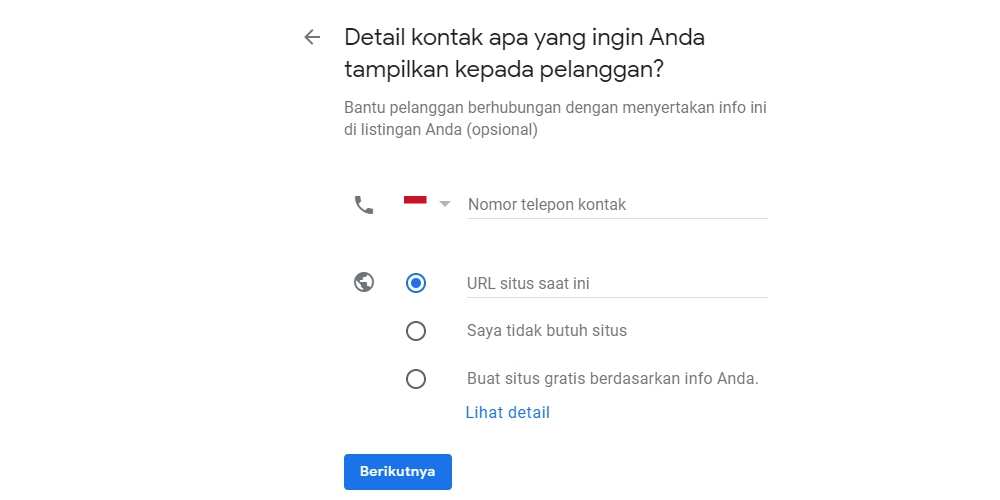Click the Indonesian flag icon
1000x500 pixels.
(415, 203)
